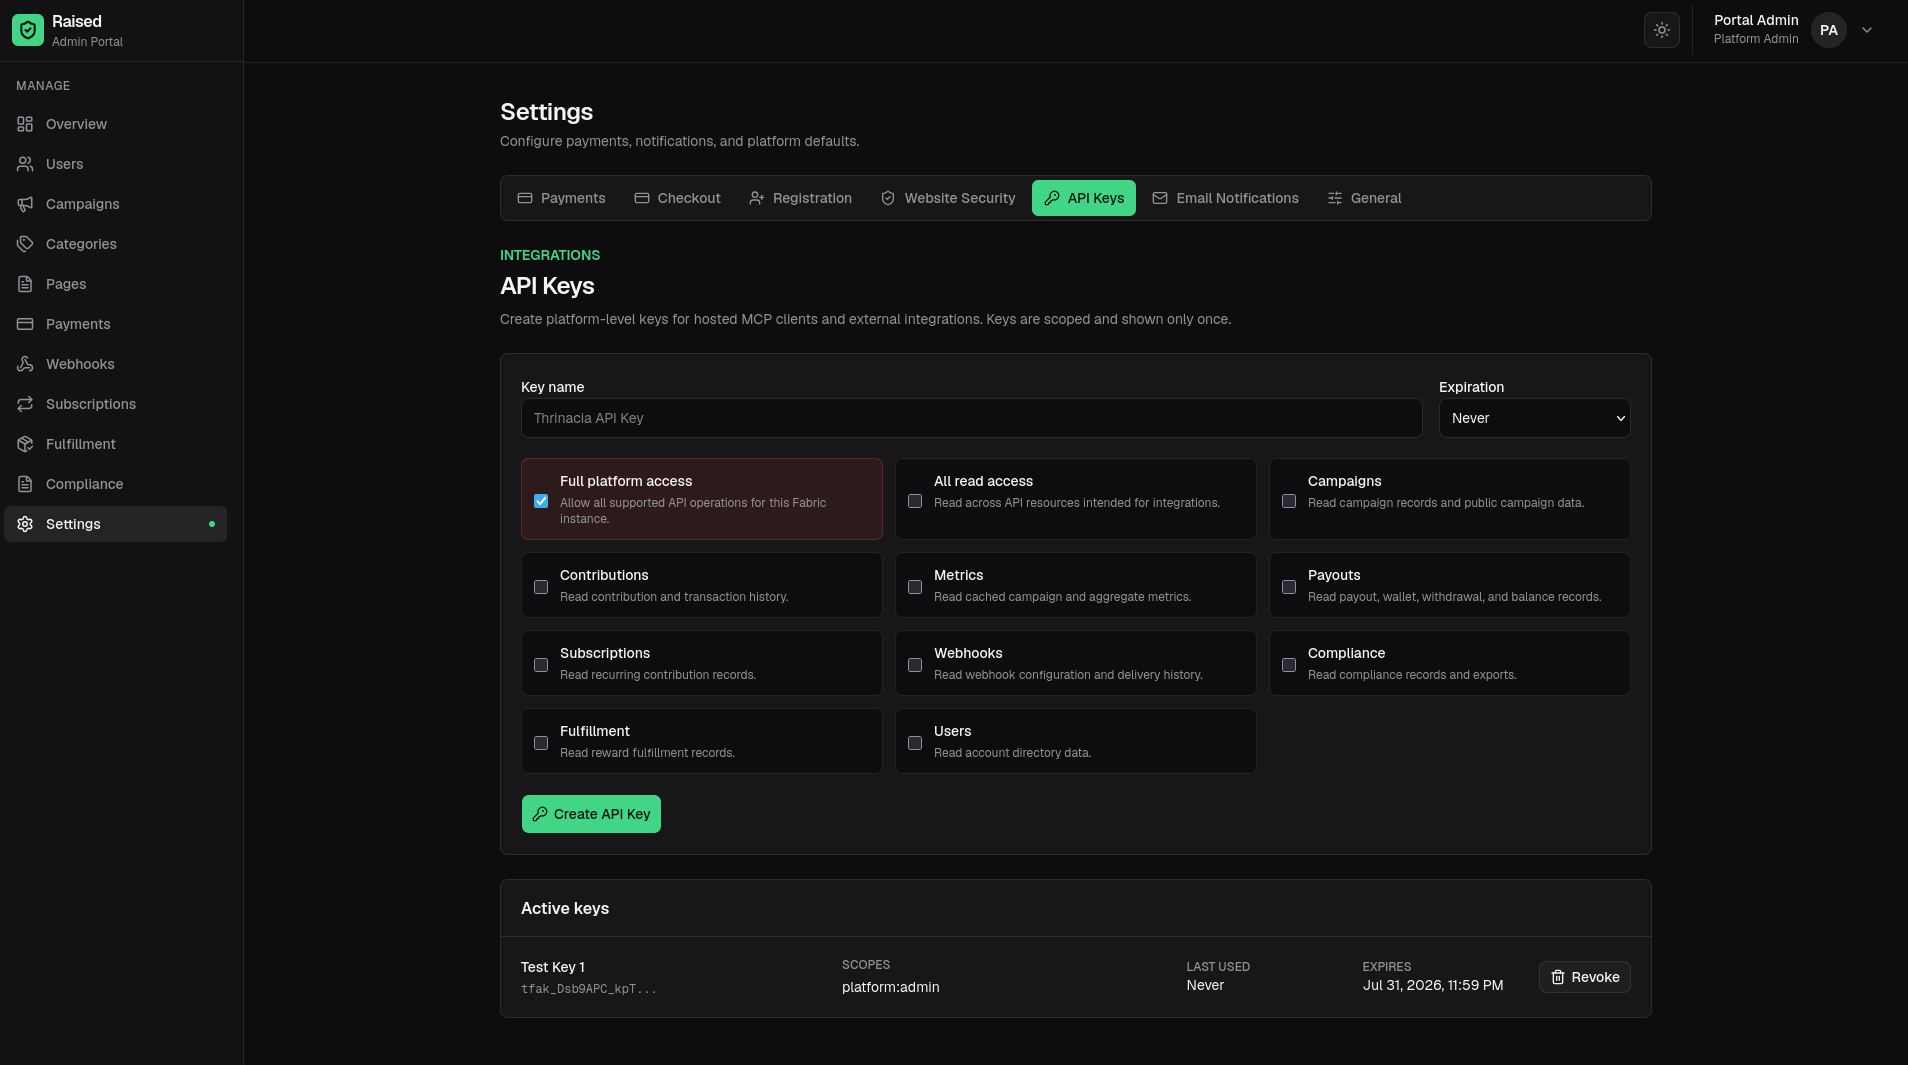Enable the Campaigns scope checkbox

[x=1289, y=501]
